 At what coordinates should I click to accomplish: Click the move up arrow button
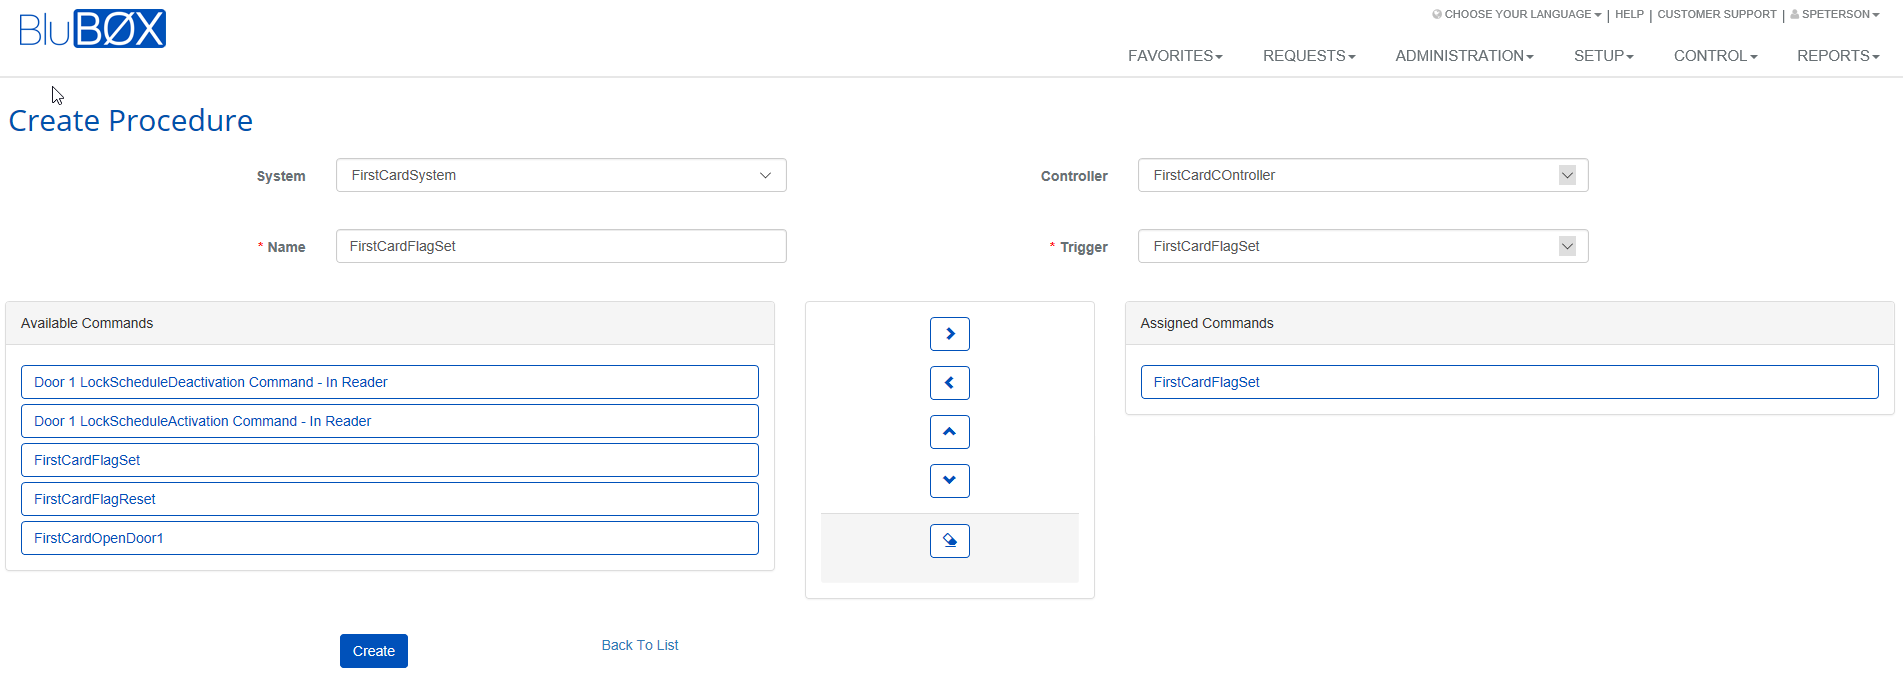(x=949, y=432)
